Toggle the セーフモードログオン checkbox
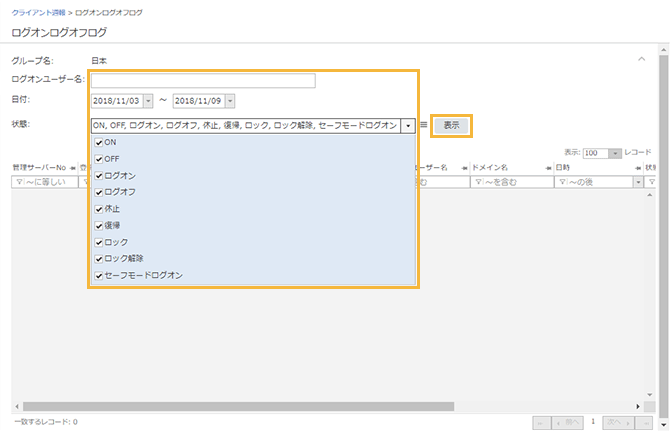This screenshot has height=431, width=670. (98, 274)
